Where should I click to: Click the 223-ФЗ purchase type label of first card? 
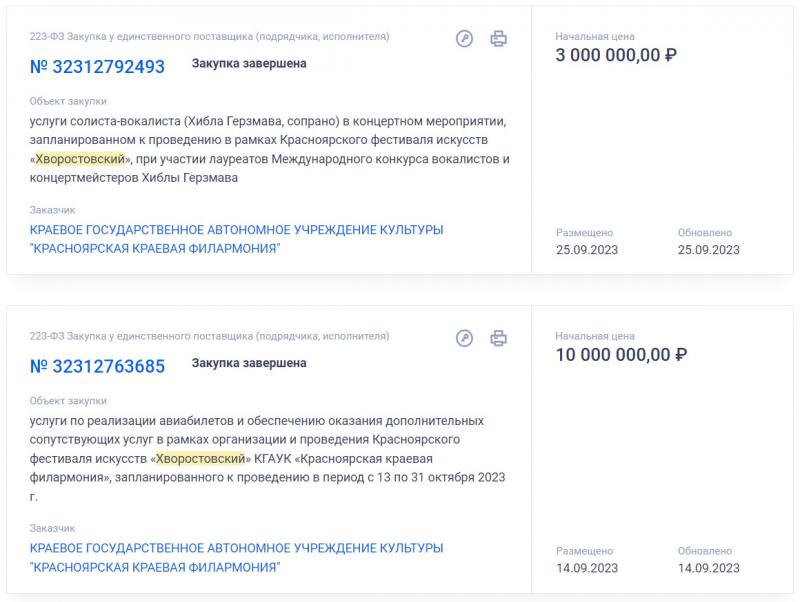pyautogui.click(x=209, y=36)
